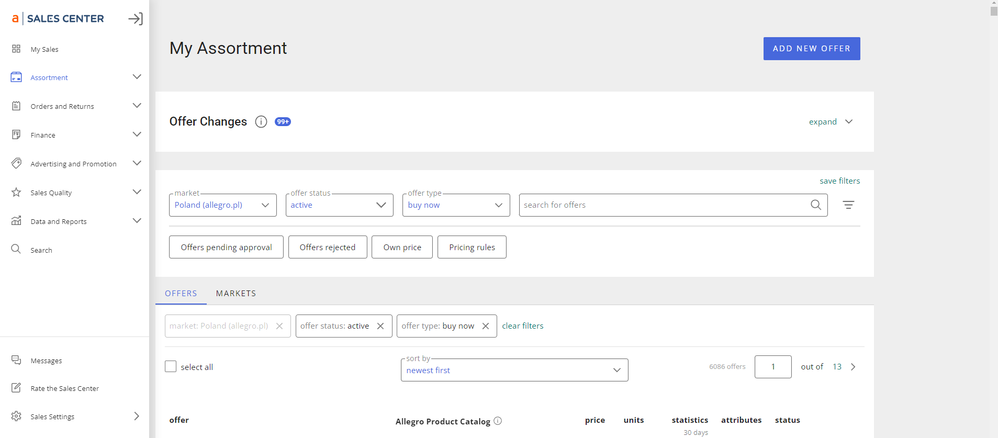Viewport: 998px width, 438px height.
Task: Click the page number input field
Action: coord(772,367)
